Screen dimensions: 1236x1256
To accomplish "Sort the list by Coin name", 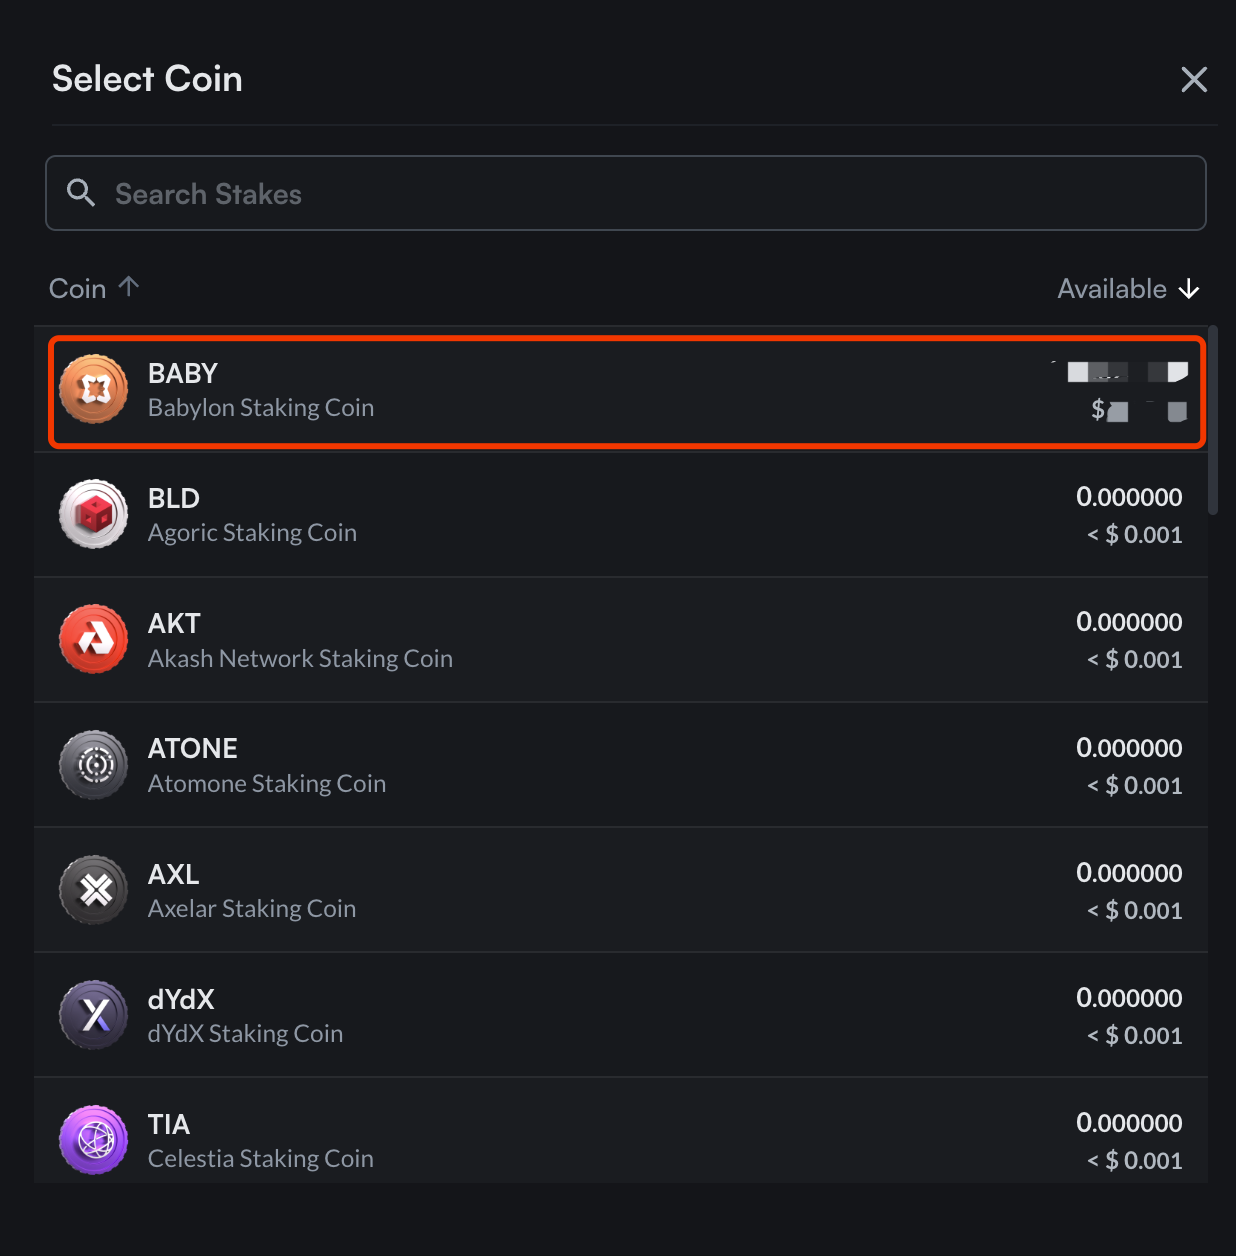I will [x=94, y=288].
